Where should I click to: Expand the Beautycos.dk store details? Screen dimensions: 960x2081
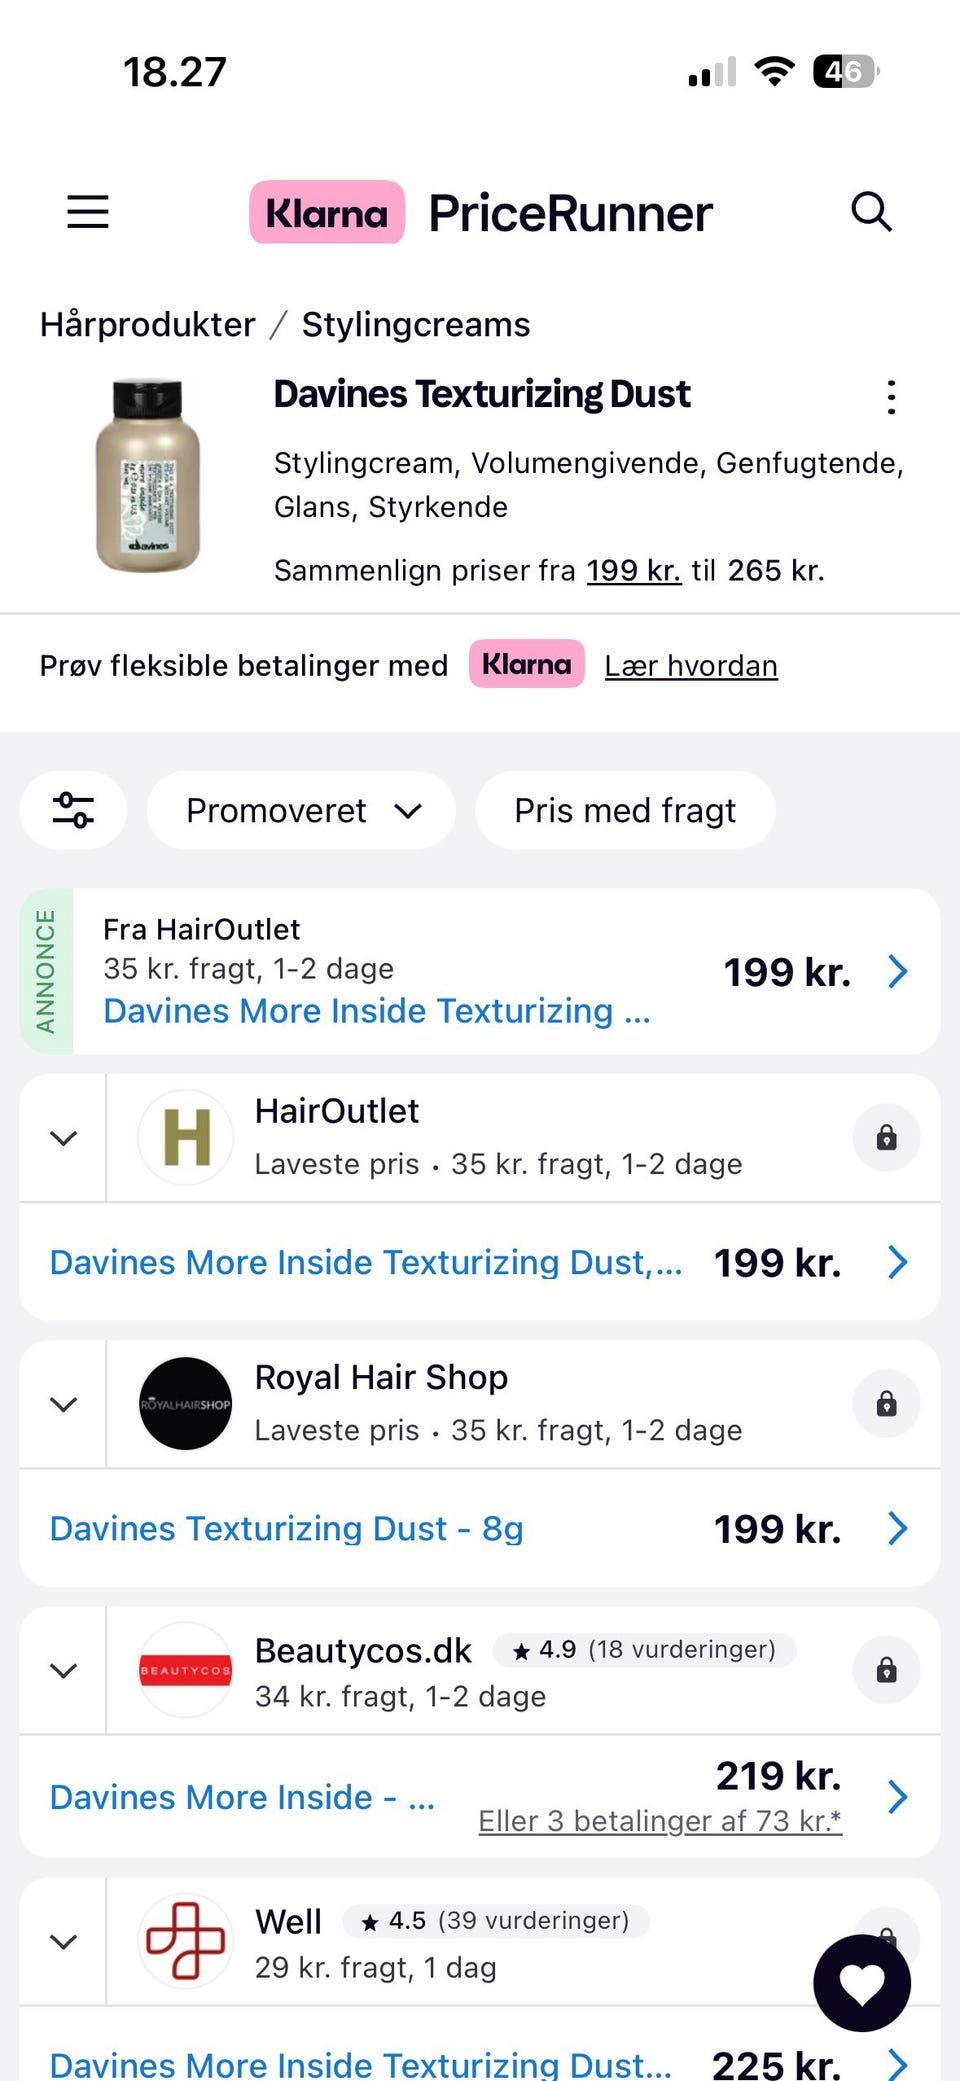point(64,1670)
